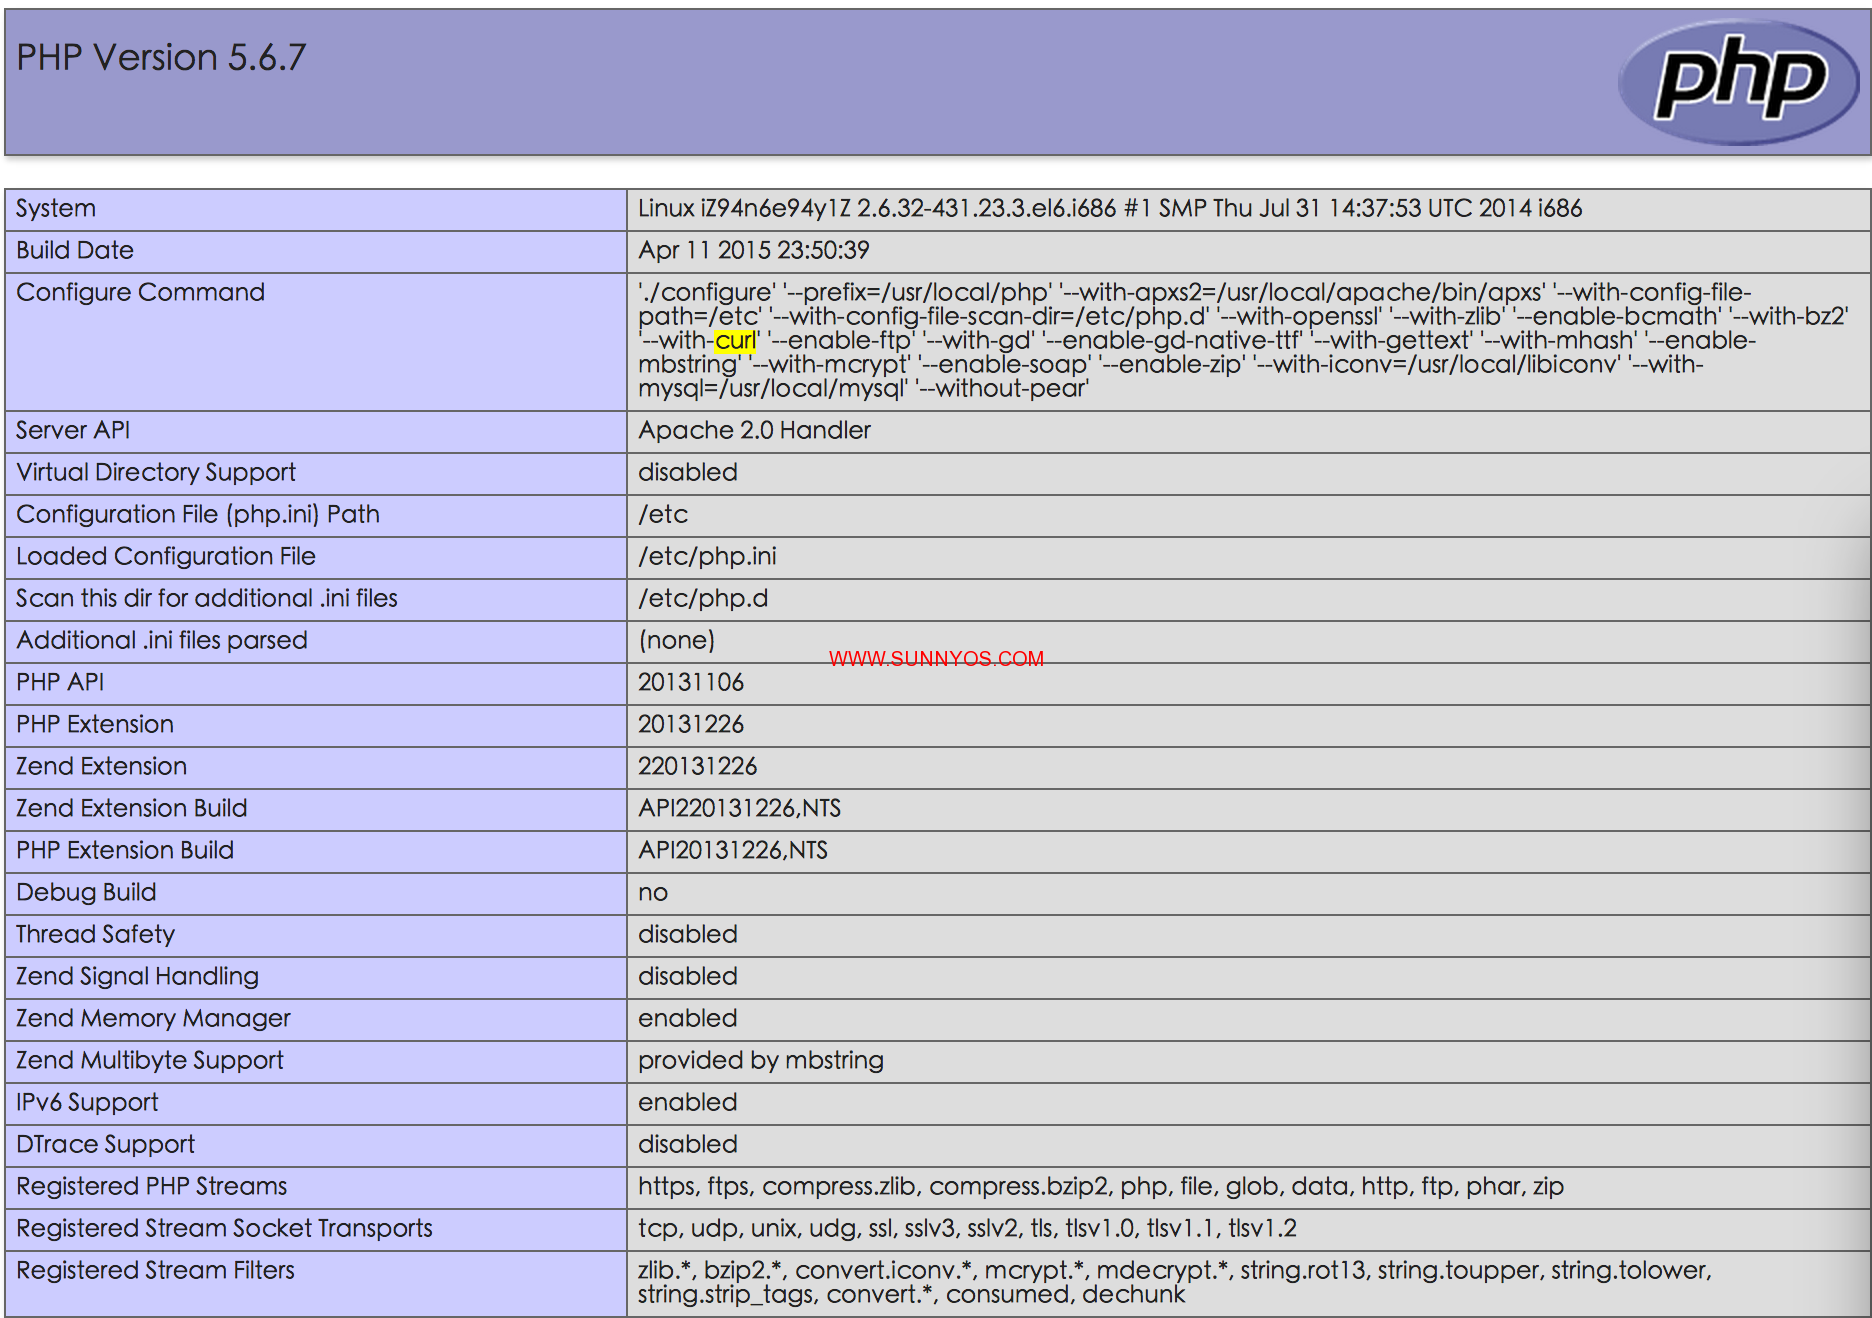
Task: Click the IPv6 Support label
Action: click(87, 1103)
